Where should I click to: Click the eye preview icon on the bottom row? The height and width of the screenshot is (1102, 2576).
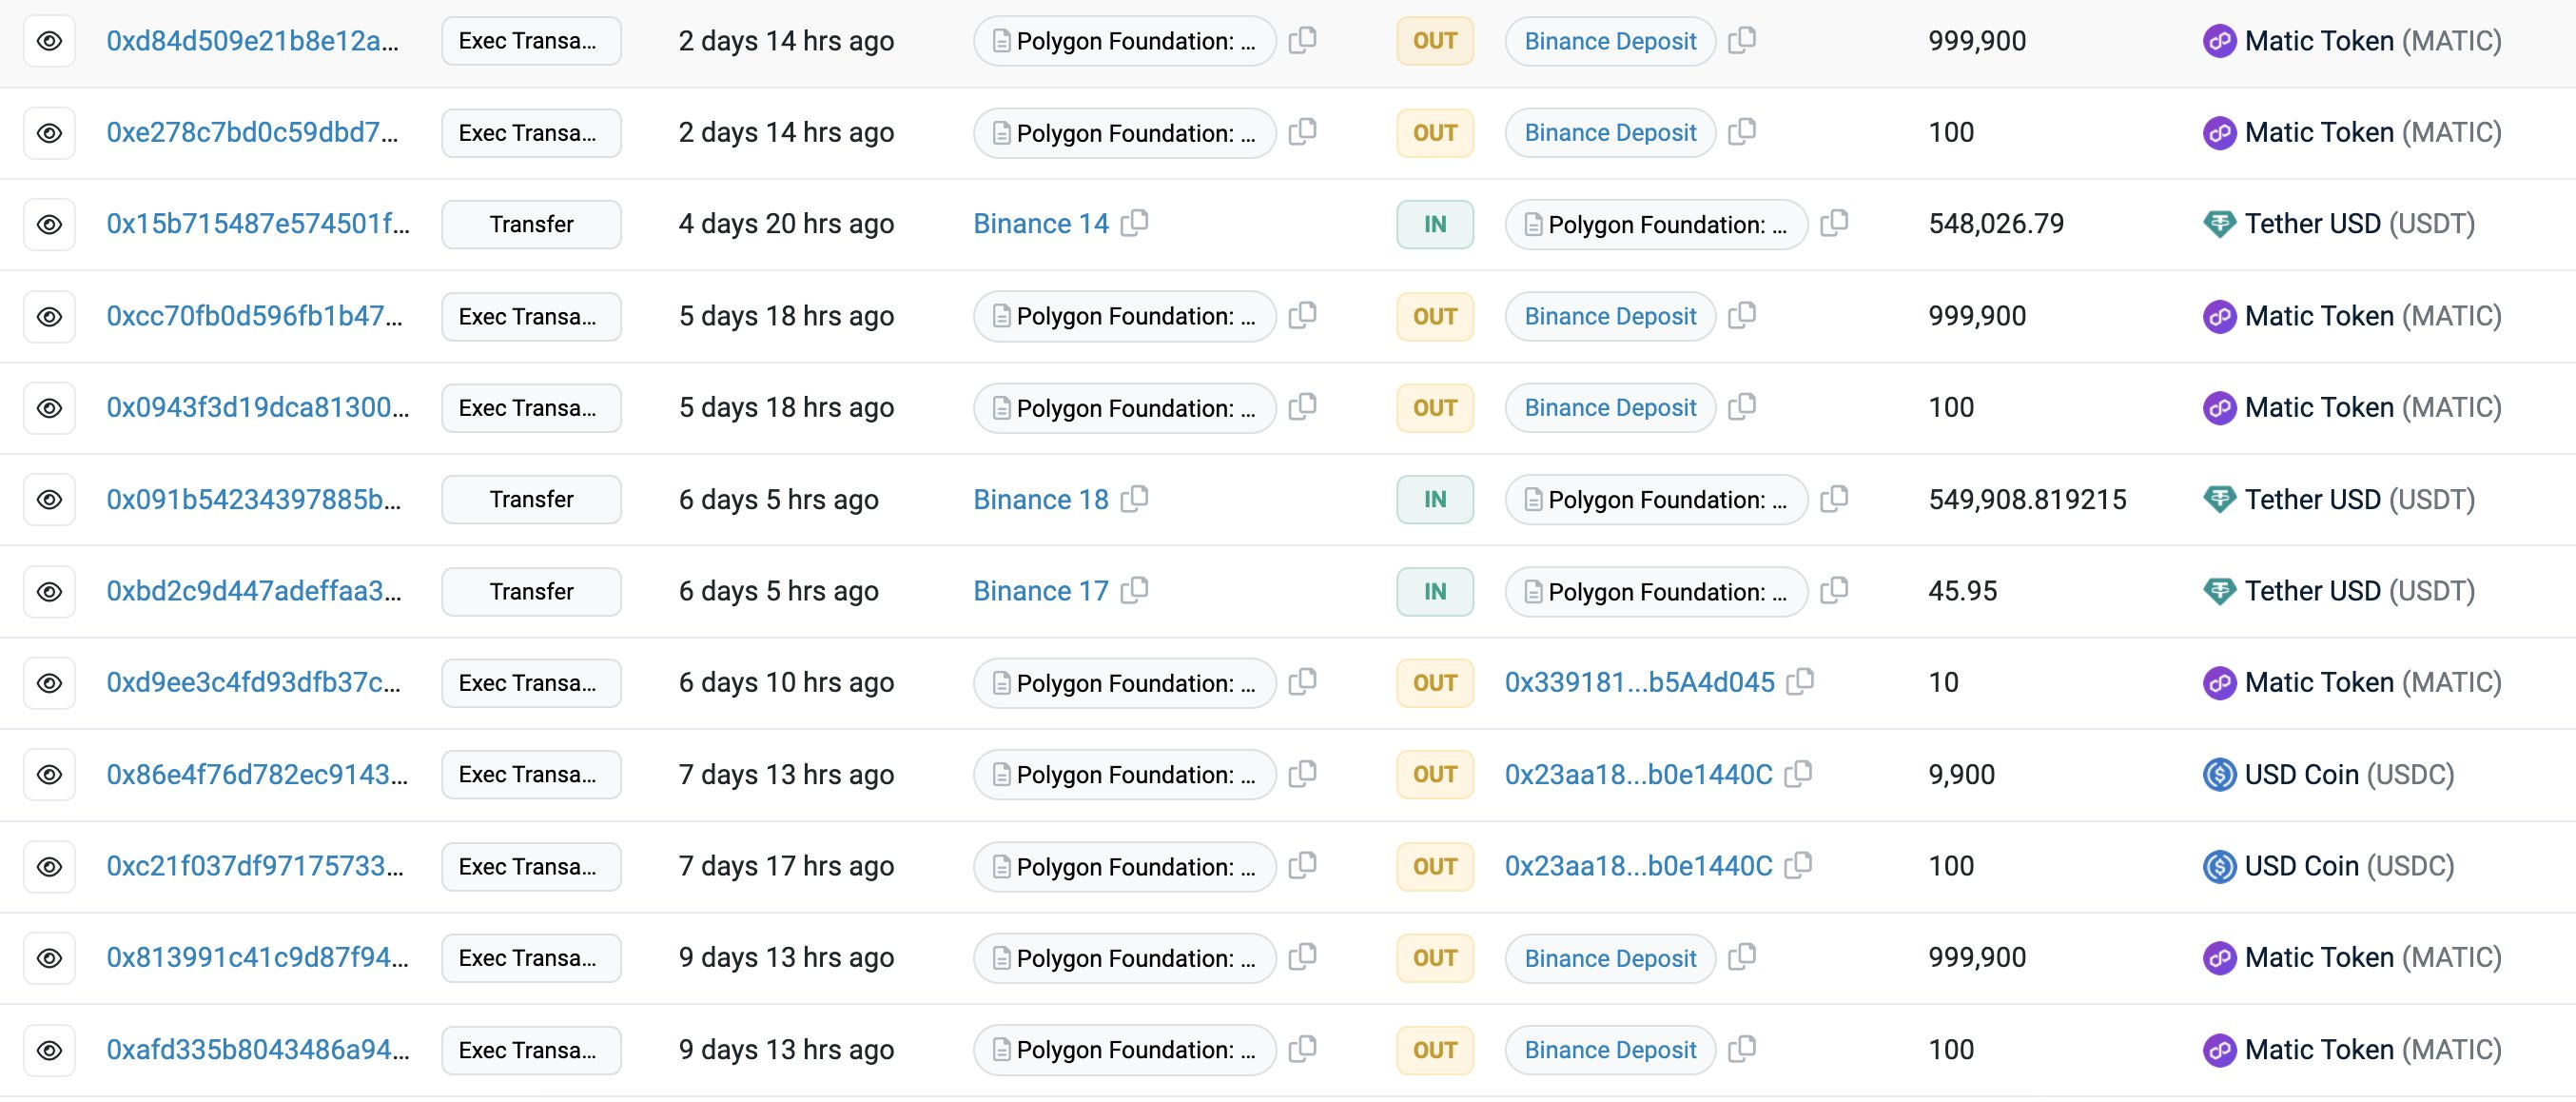click(x=49, y=1049)
